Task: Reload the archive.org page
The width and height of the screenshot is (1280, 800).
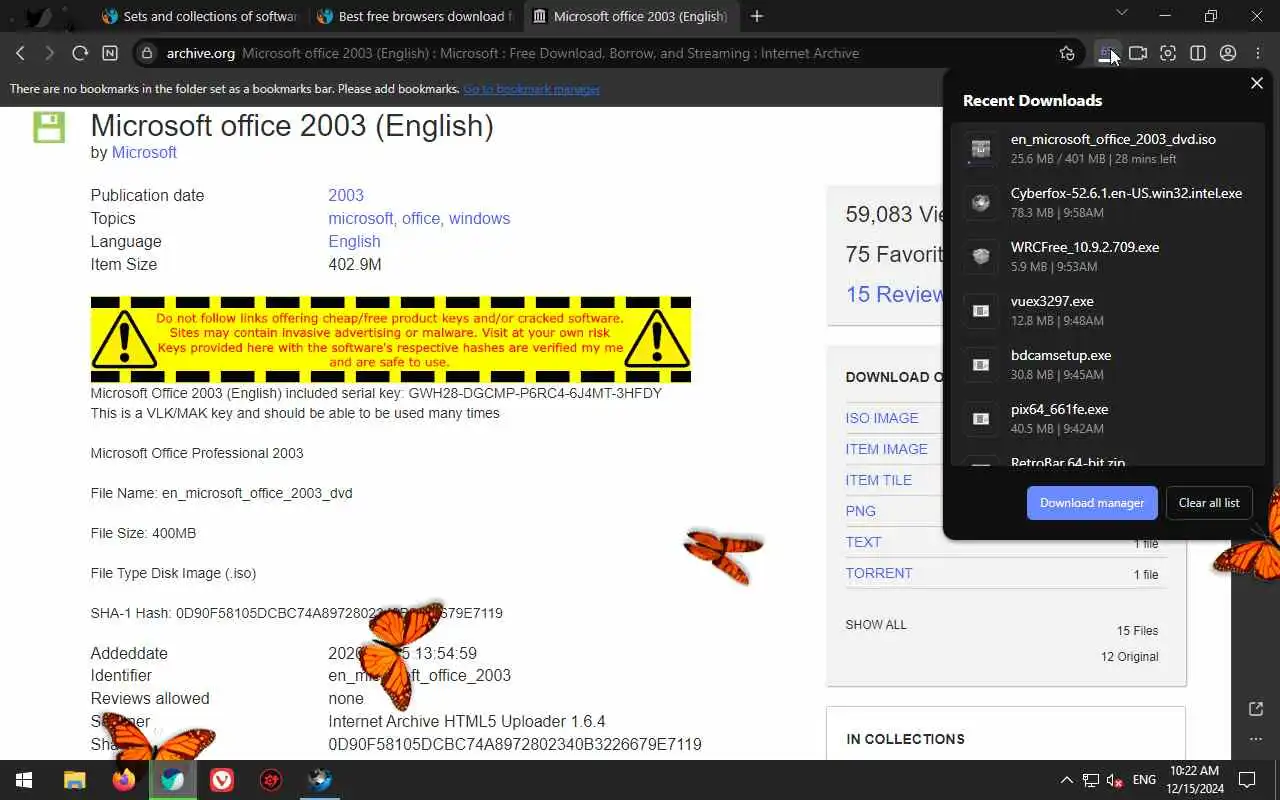Action: (80, 53)
